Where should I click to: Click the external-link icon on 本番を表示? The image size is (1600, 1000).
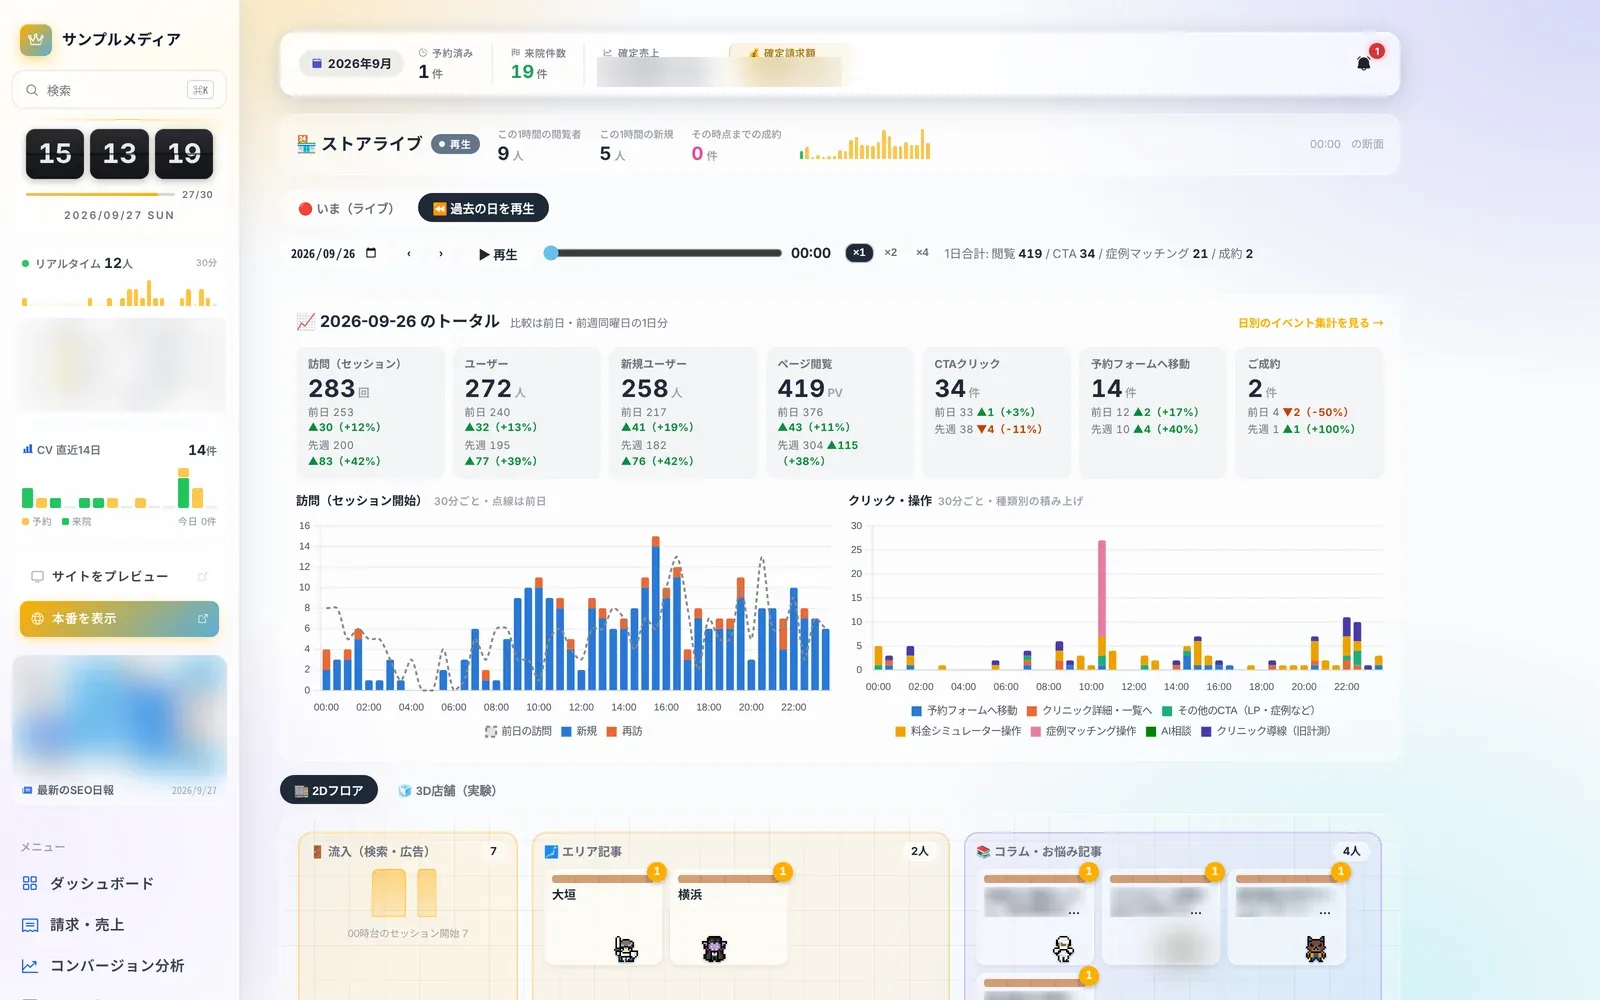[203, 619]
